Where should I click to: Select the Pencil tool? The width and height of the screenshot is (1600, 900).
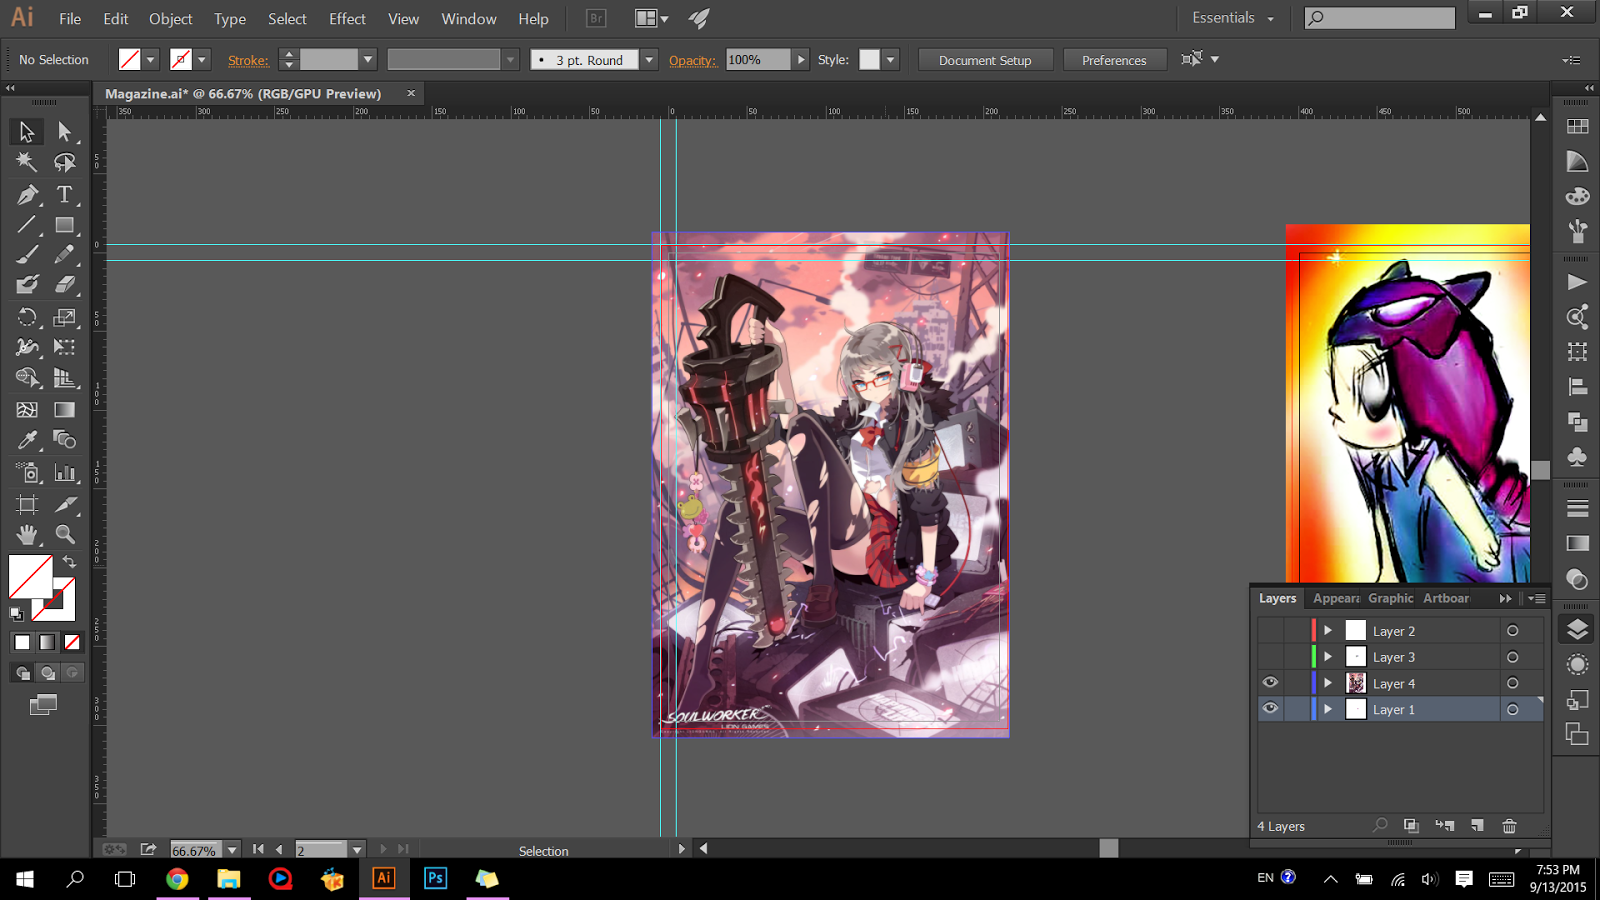[x=65, y=255]
